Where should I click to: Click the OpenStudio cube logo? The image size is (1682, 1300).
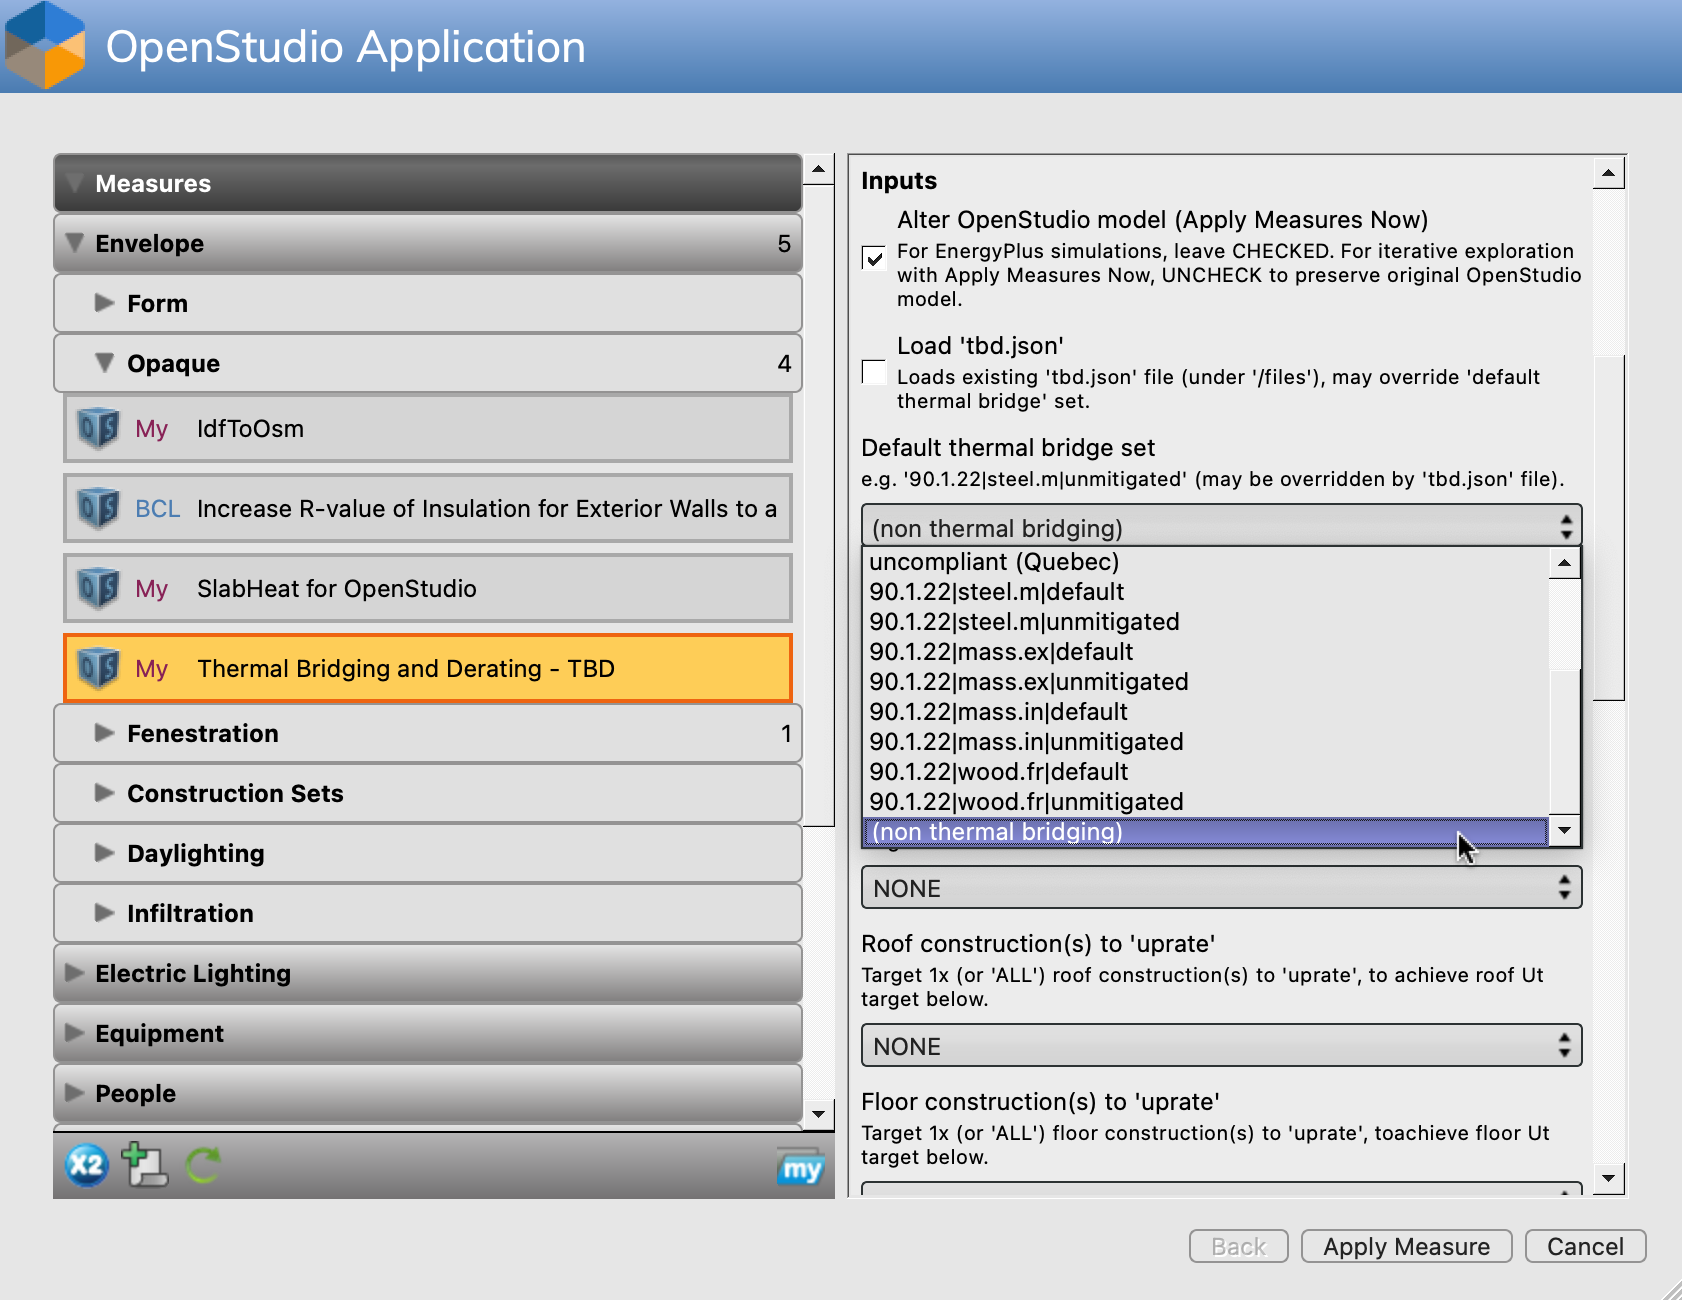[x=45, y=45]
